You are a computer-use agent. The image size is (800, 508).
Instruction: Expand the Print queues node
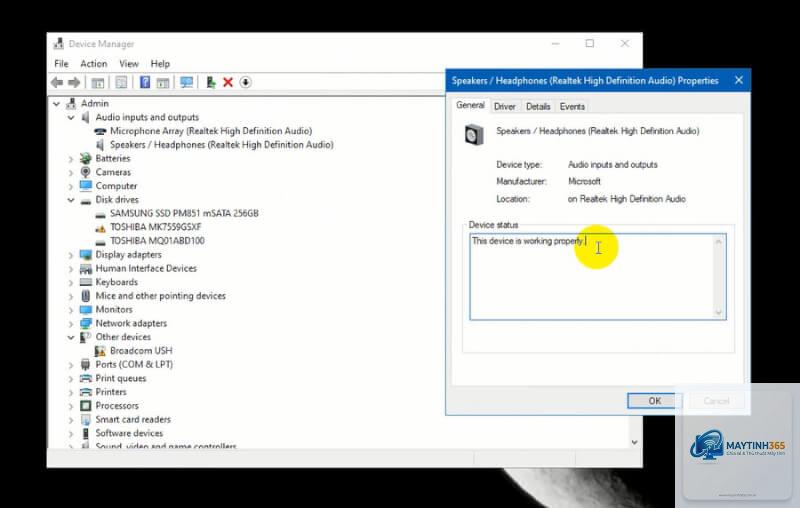click(71, 378)
